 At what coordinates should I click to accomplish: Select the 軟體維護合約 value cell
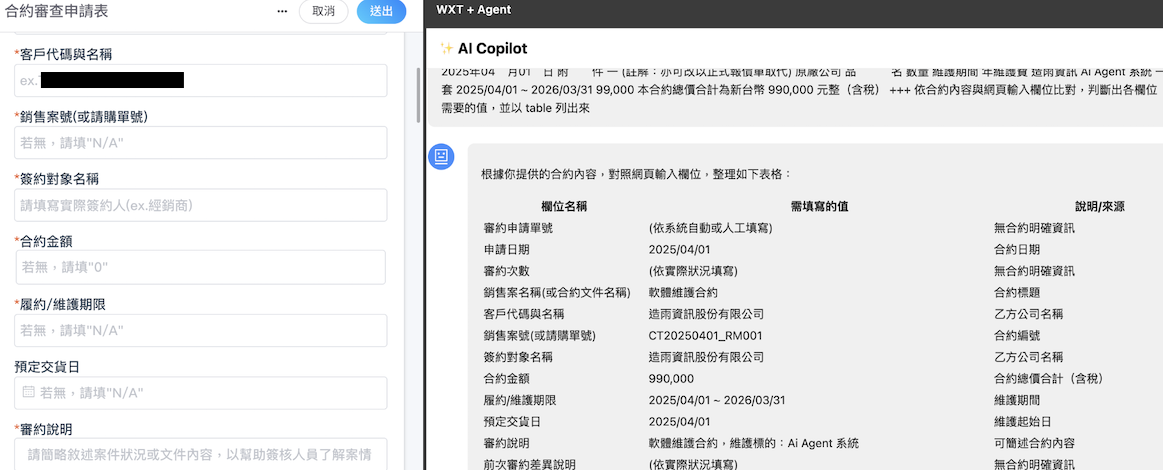pyautogui.click(x=682, y=293)
